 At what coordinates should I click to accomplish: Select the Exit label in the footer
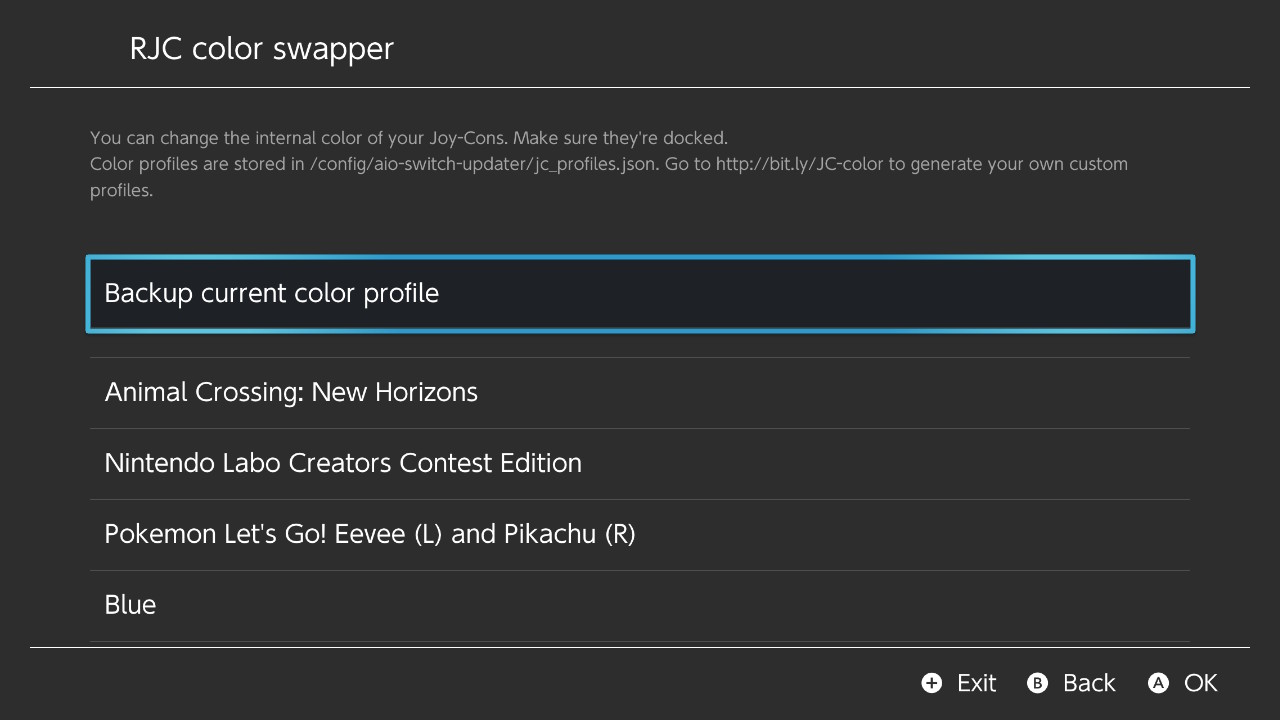(x=976, y=683)
